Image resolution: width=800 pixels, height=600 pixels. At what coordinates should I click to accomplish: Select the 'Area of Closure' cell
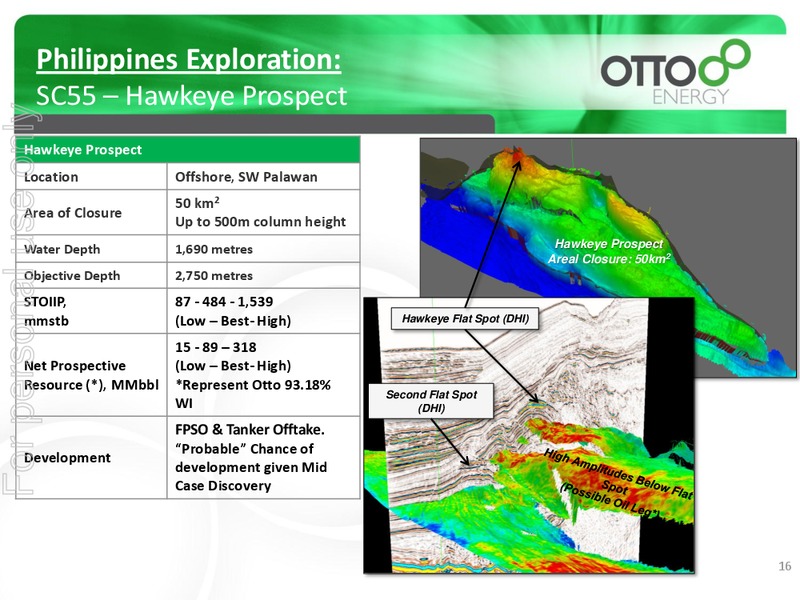point(91,212)
